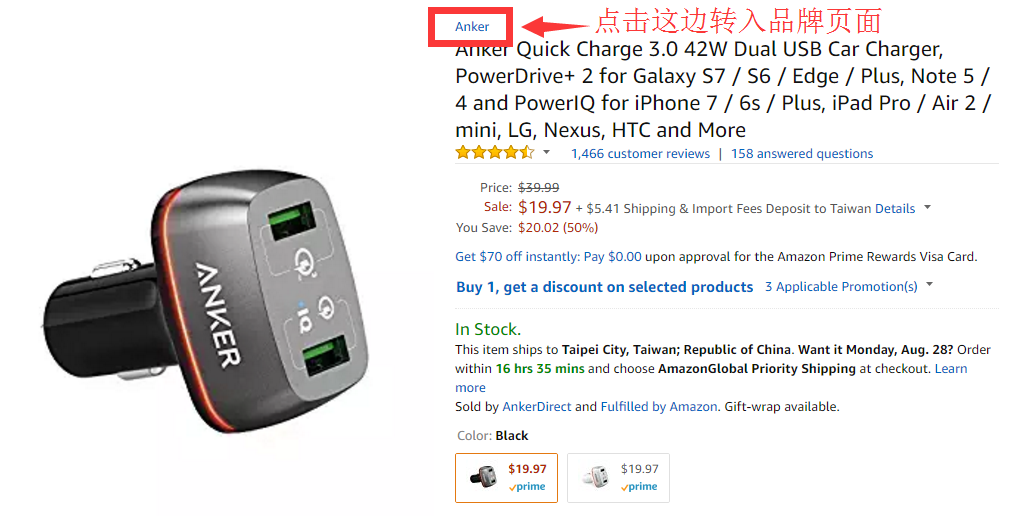
Task: View 158 answered questions
Action: click(802, 154)
